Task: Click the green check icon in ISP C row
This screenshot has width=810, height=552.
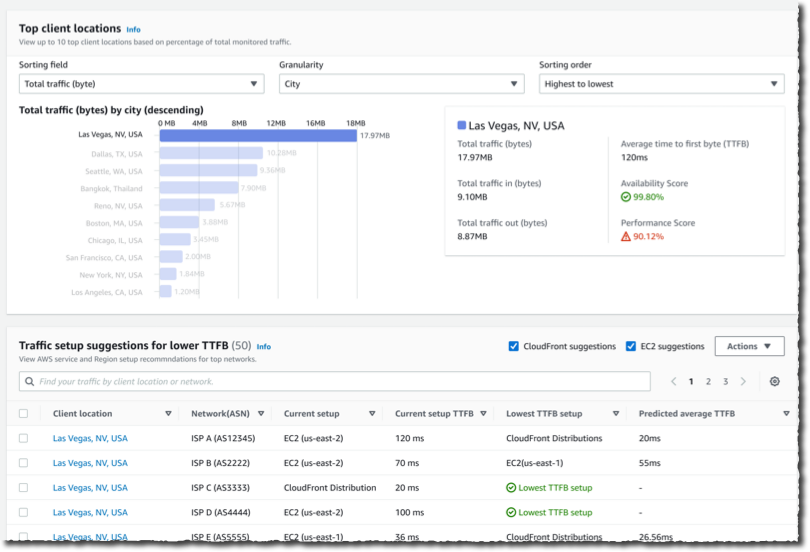Action: pos(511,488)
